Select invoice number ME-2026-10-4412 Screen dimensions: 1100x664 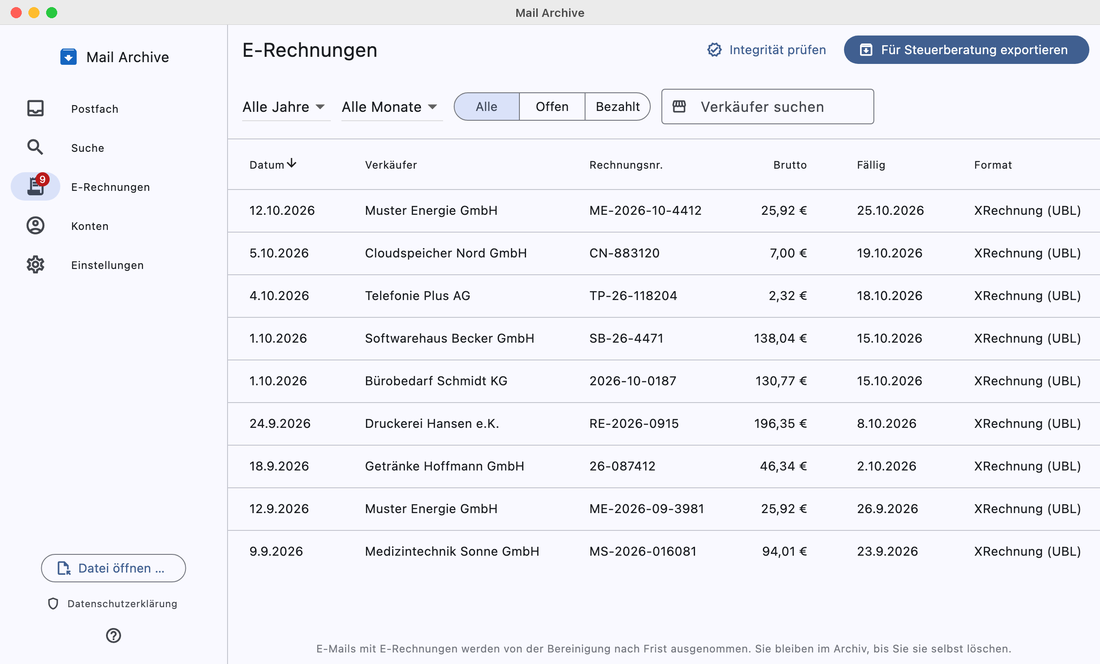click(645, 210)
